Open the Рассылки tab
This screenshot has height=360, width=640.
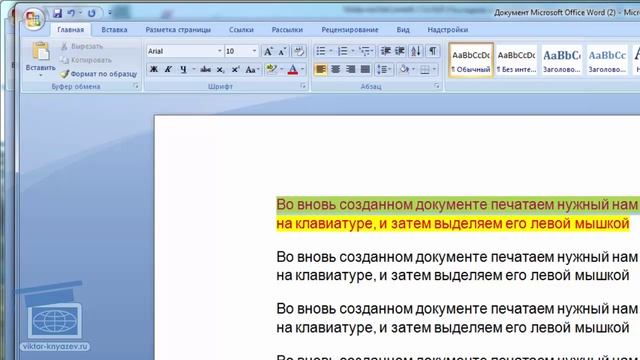(x=287, y=30)
